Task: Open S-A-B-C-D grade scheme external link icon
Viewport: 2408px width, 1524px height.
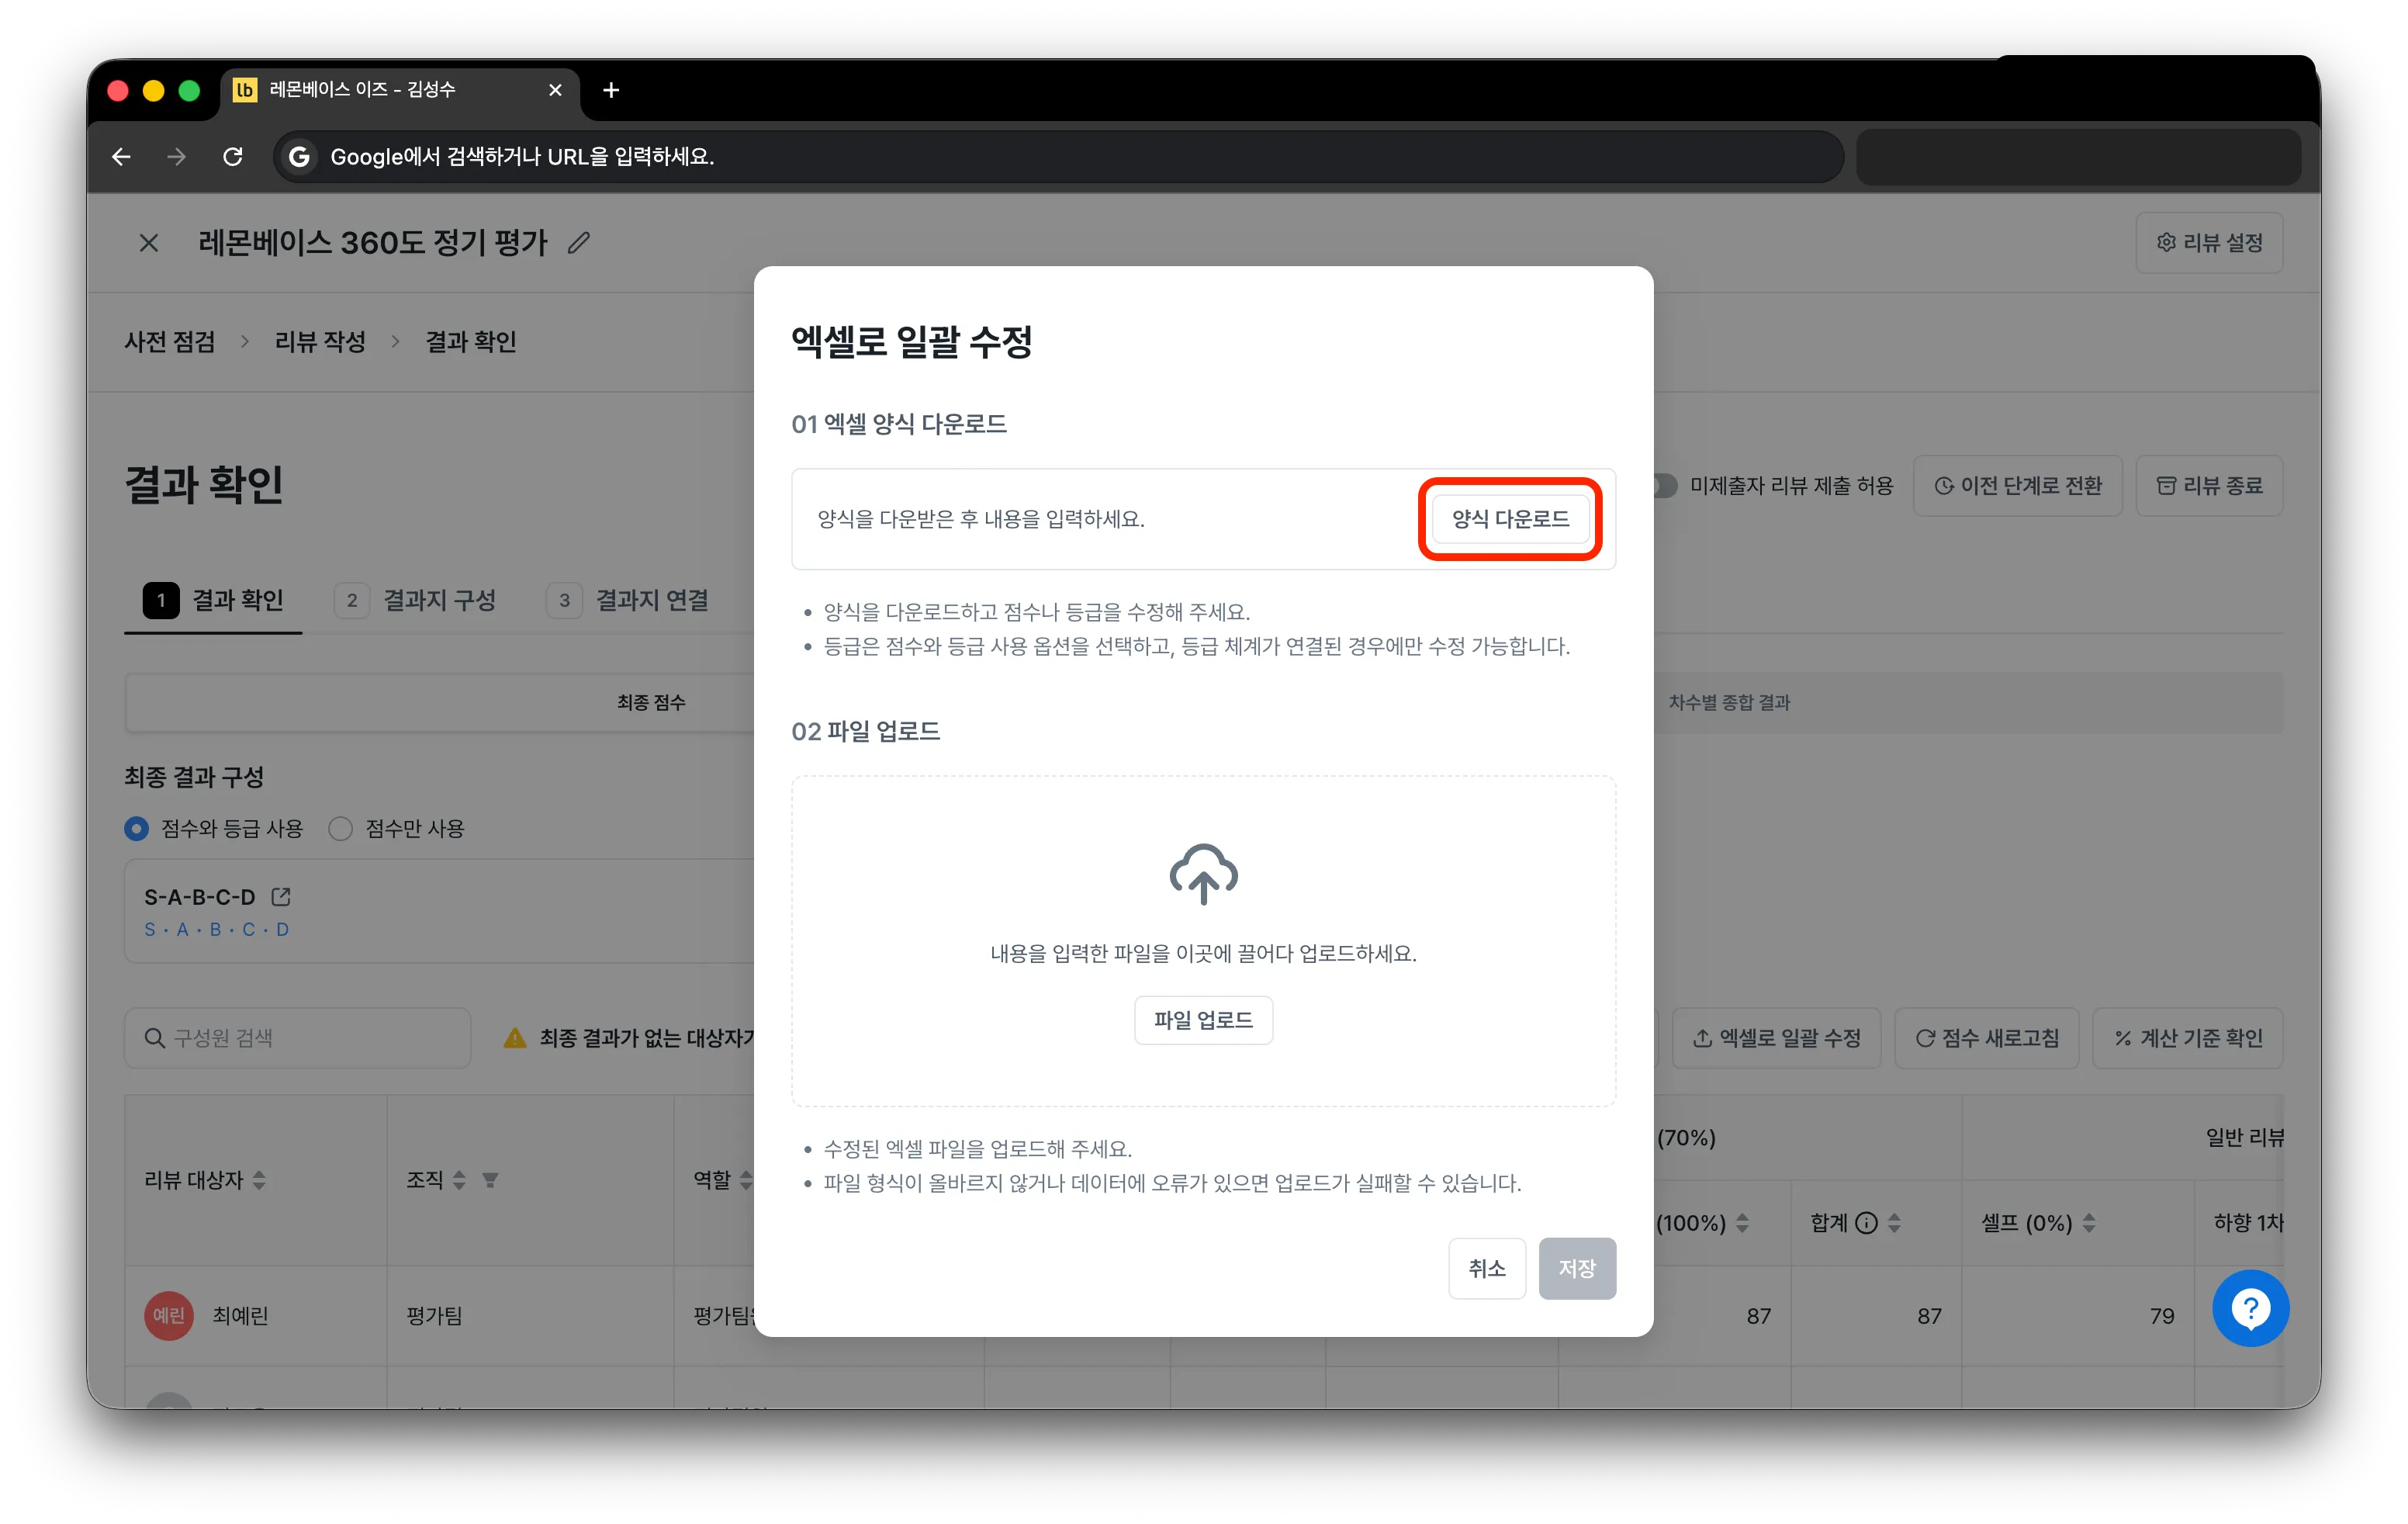Action: pos(281,897)
